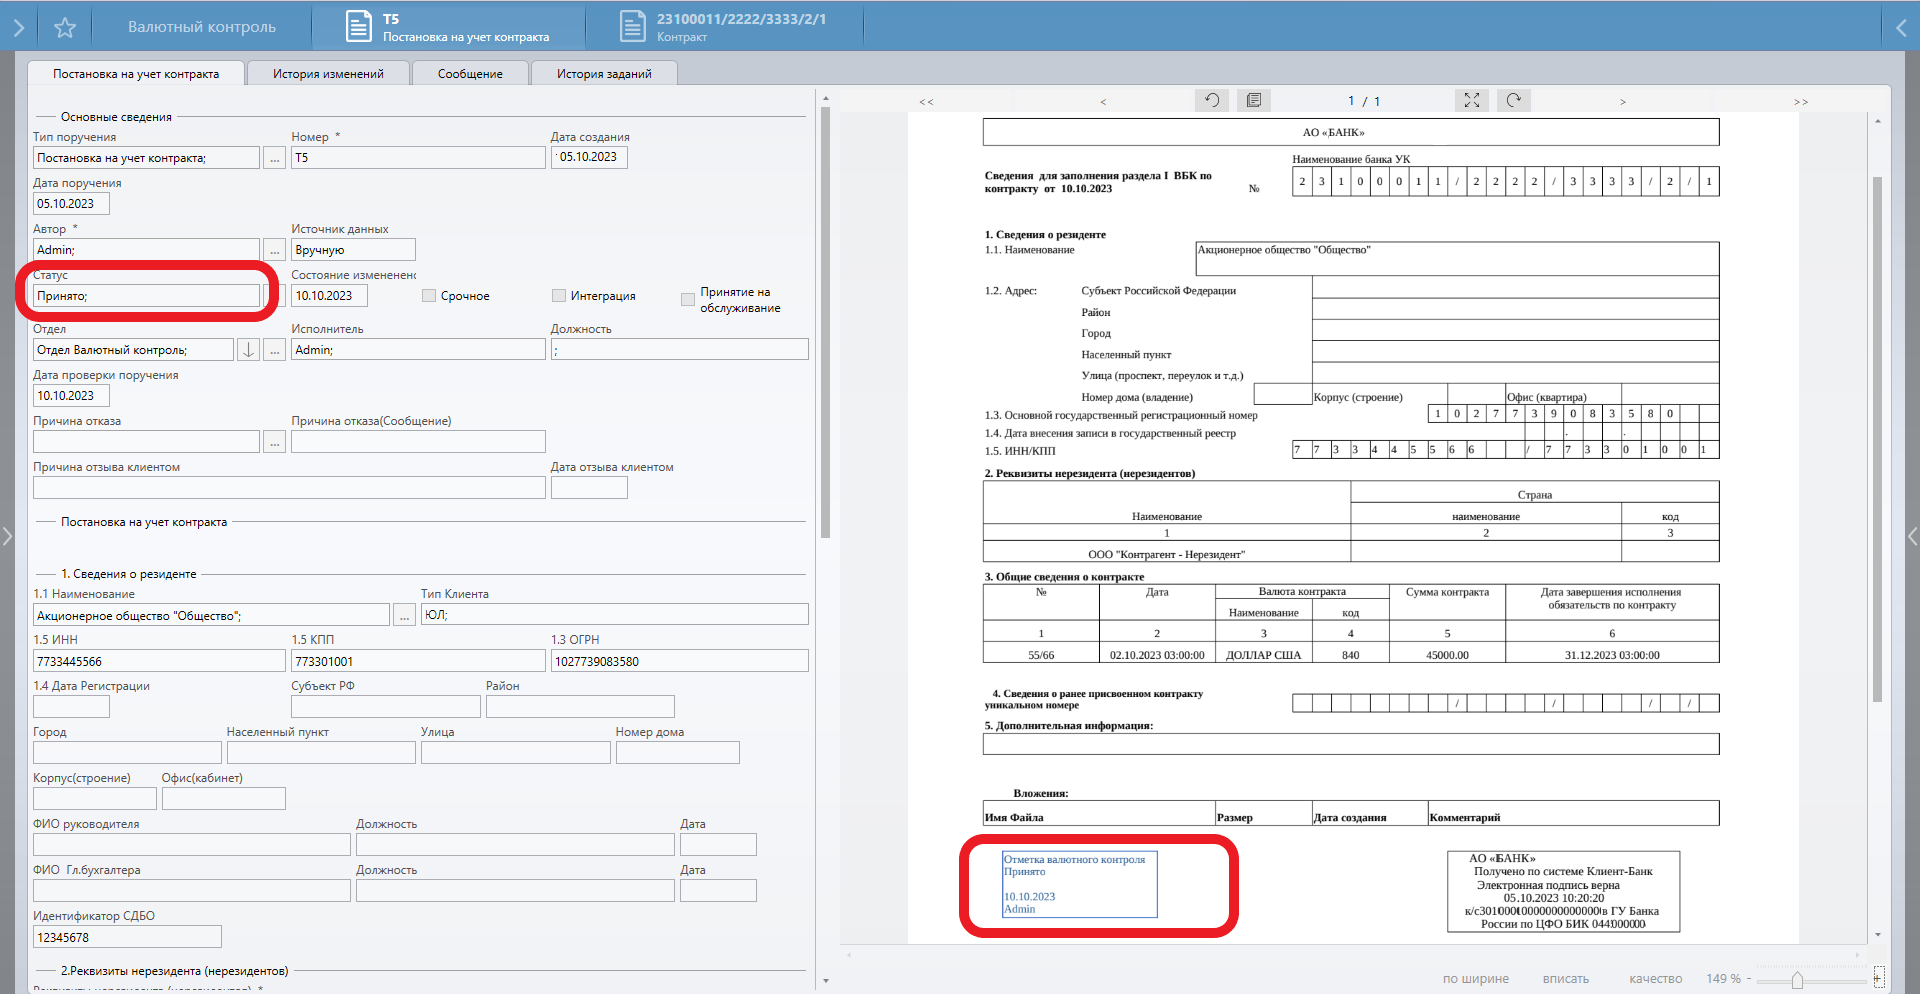Click the down arrow button next to Отдел
The width and height of the screenshot is (1920, 994).
(x=248, y=350)
